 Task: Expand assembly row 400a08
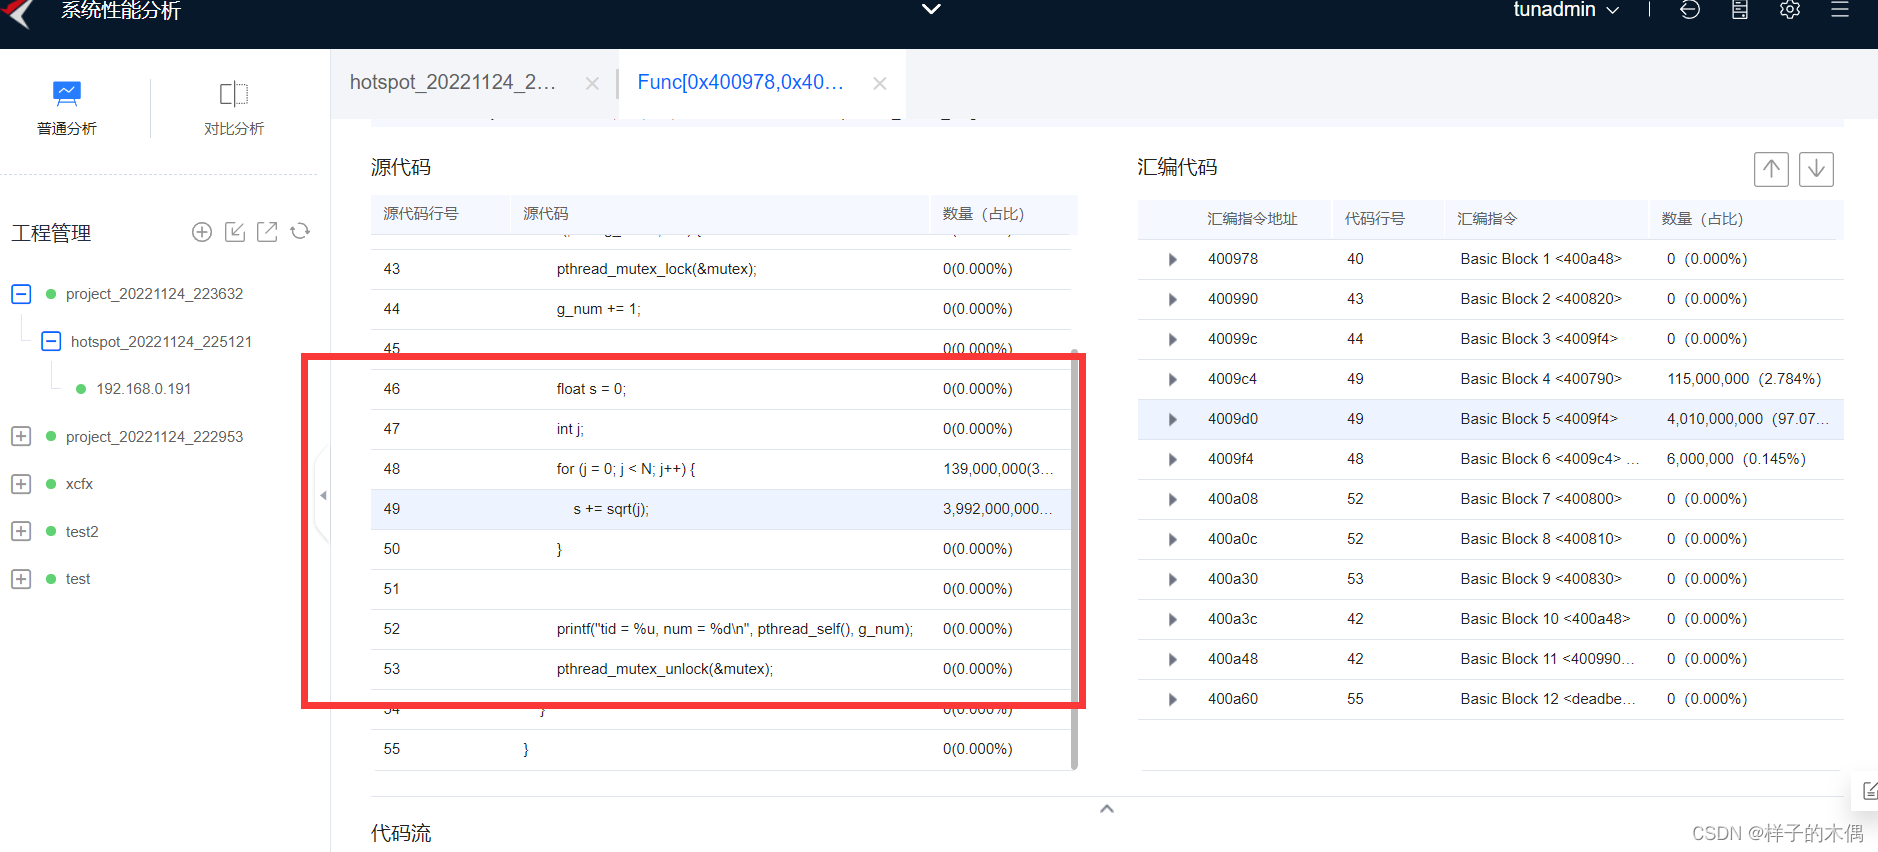(x=1173, y=499)
